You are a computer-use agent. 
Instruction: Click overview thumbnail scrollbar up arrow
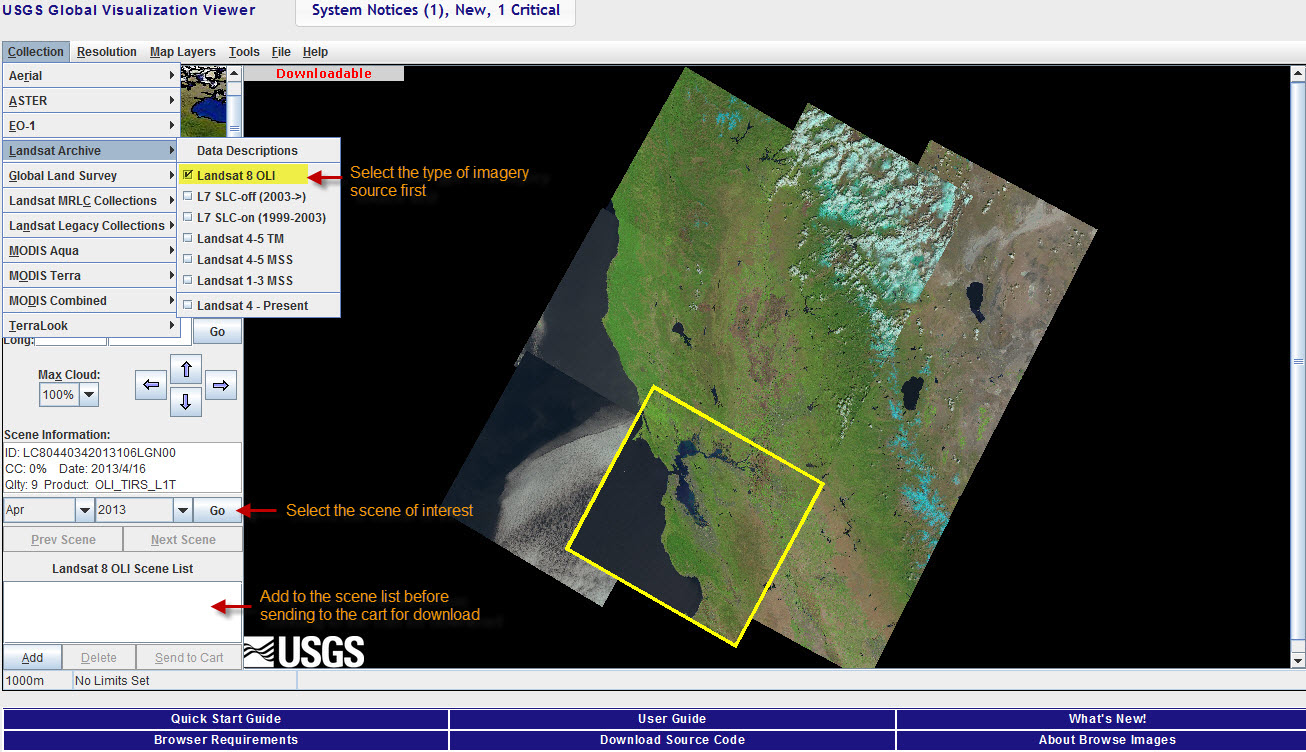coord(235,73)
